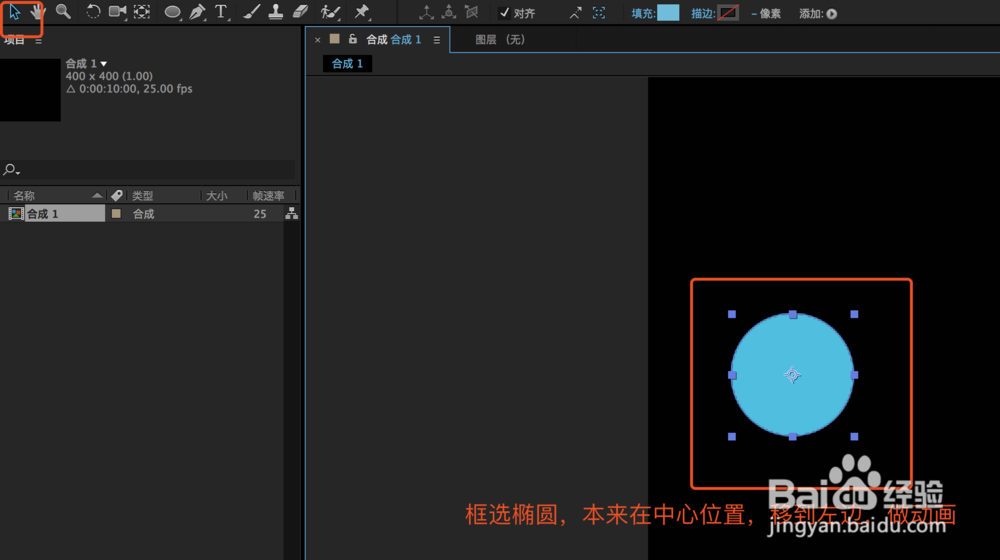Select the Rotation tool
The image size is (1000, 560).
pos(93,11)
